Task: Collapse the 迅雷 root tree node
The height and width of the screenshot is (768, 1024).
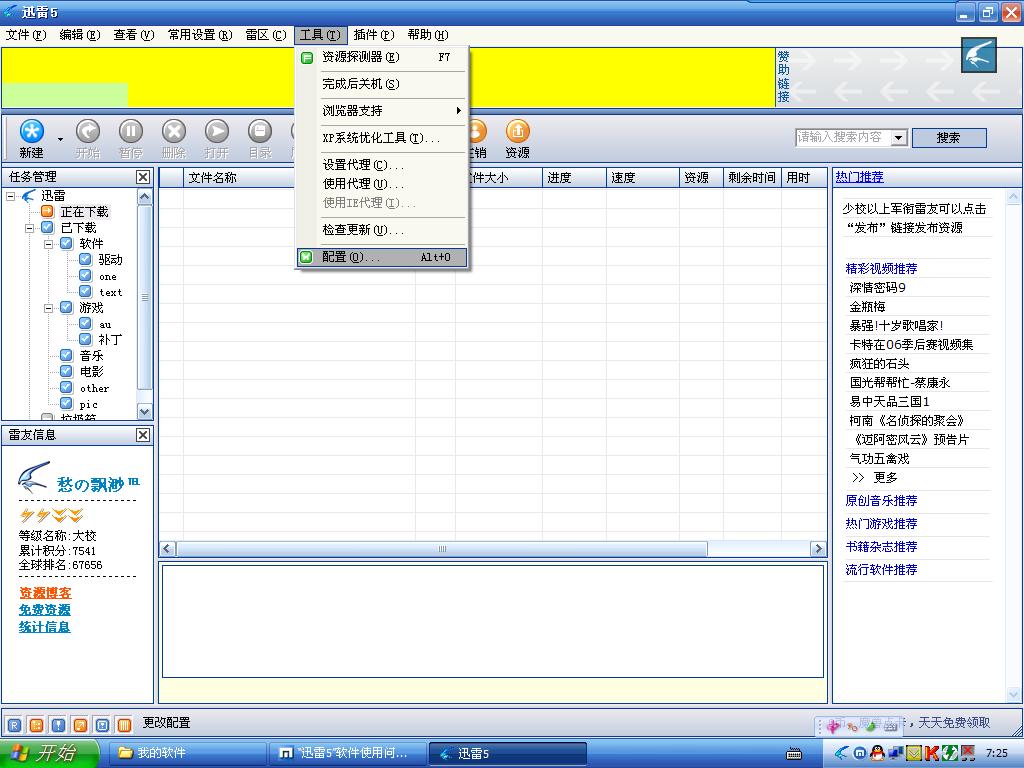Action: coord(10,195)
